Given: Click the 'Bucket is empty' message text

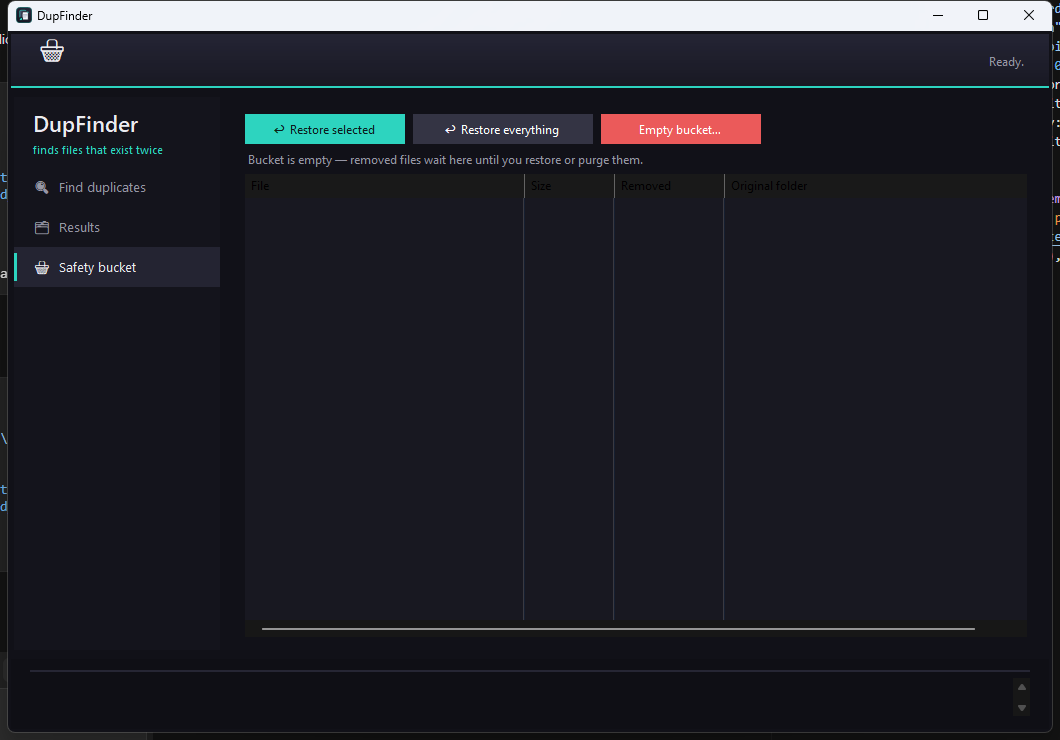Looking at the screenshot, I should click(445, 160).
